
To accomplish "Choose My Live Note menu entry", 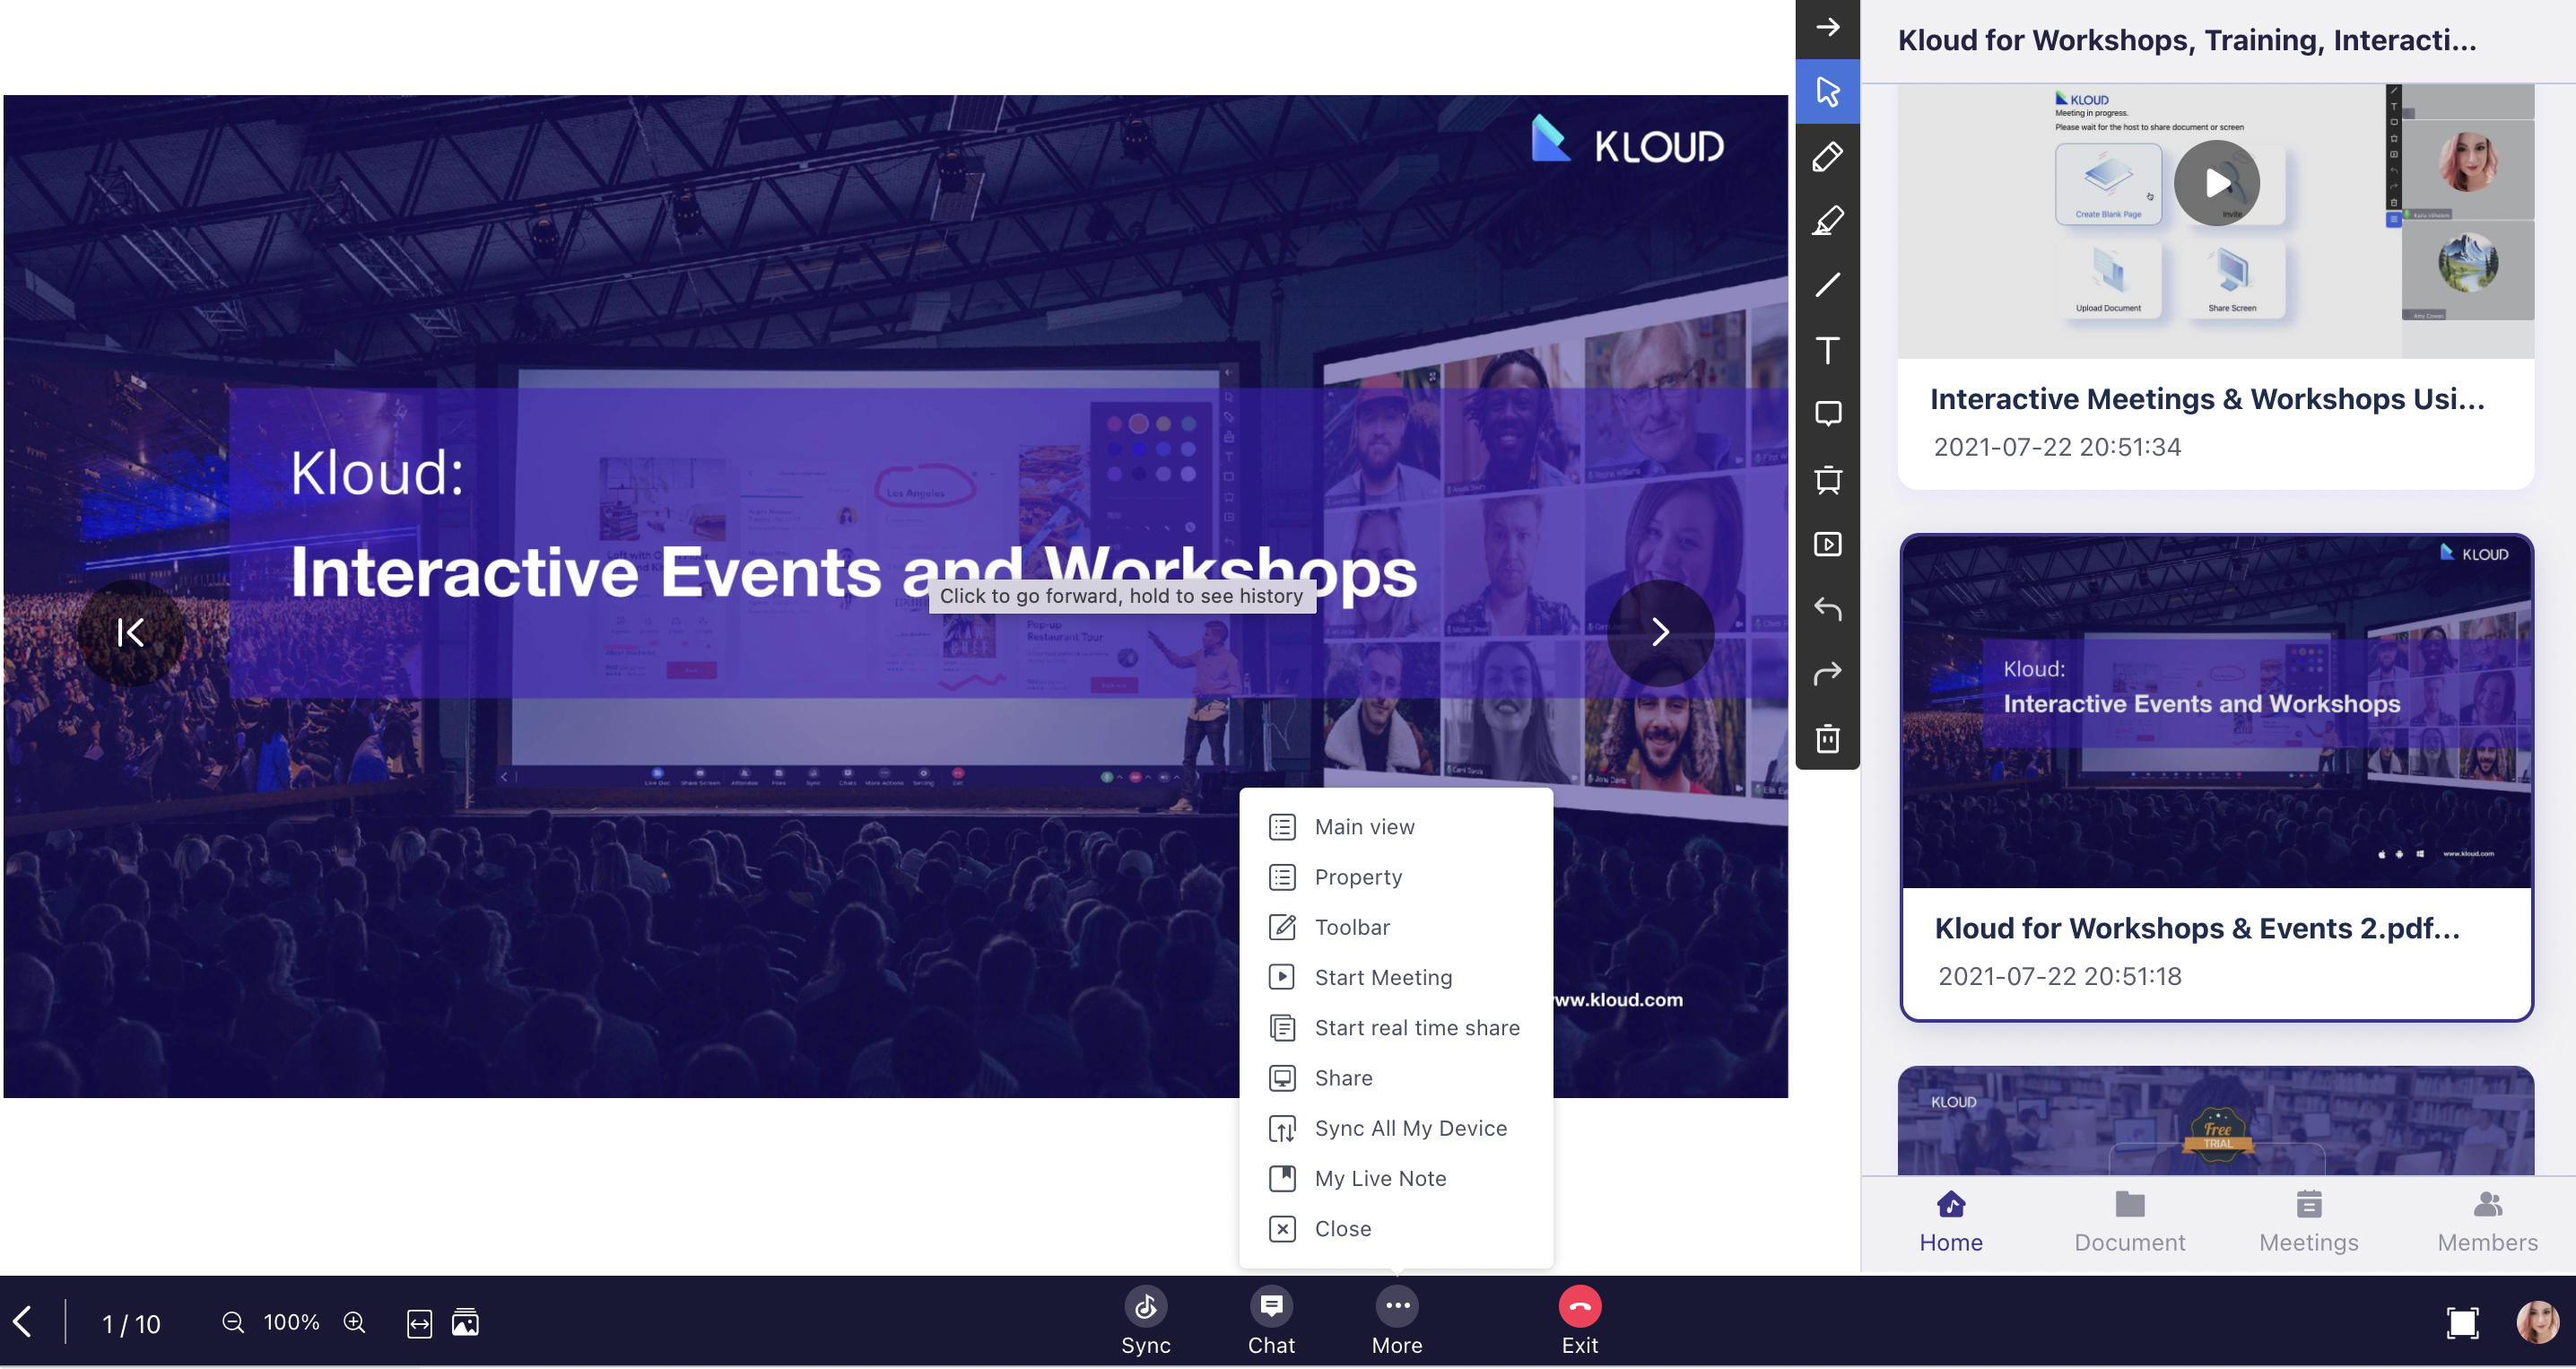I will pos(1379,1178).
